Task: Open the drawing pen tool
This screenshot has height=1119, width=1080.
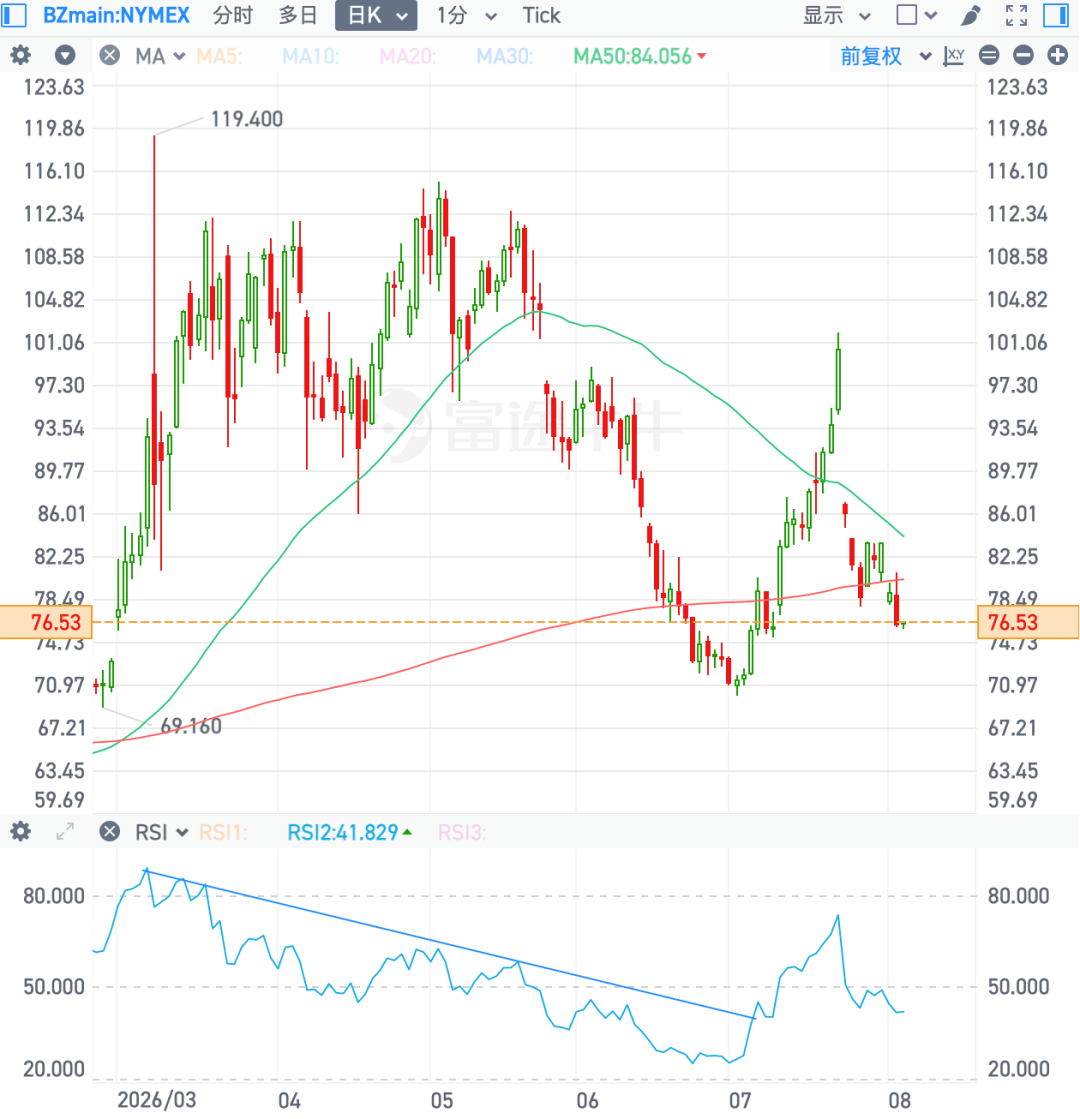Action: [971, 15]
